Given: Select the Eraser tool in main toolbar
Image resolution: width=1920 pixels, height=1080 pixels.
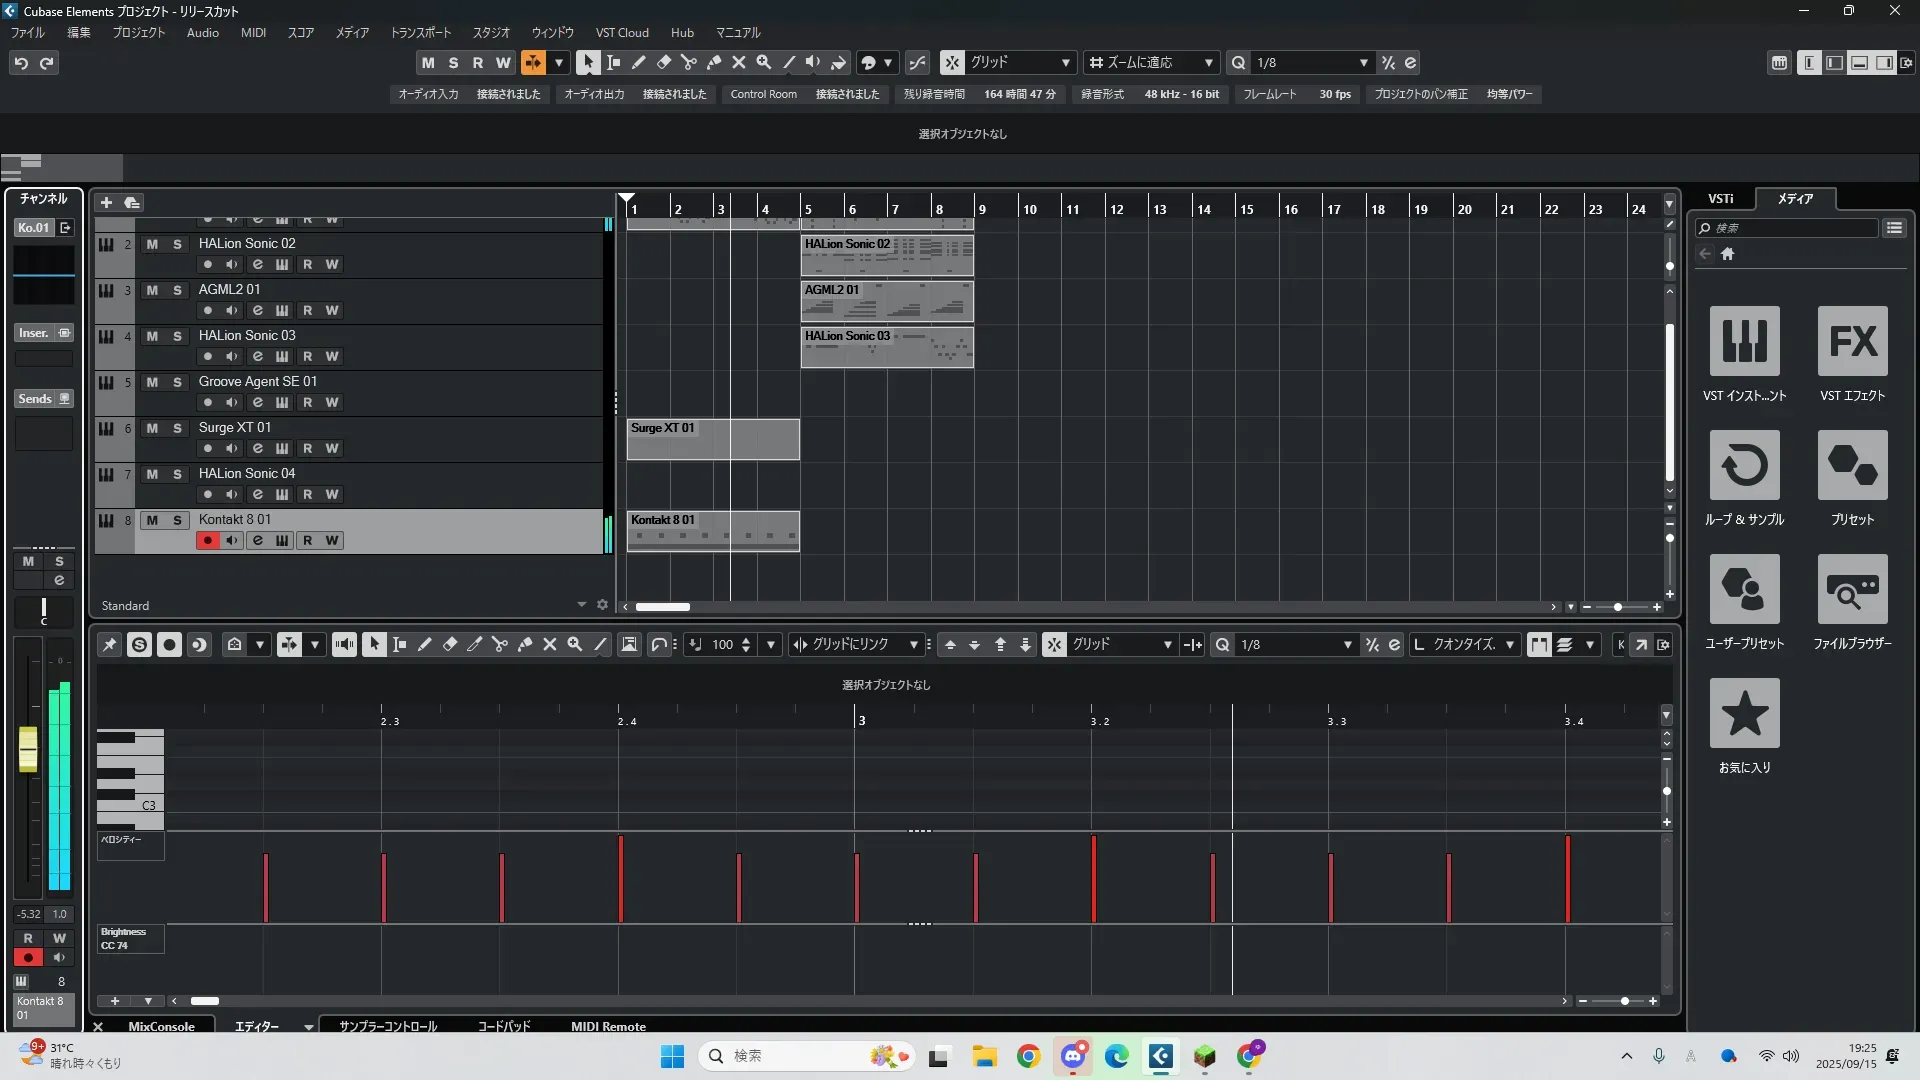Looking at the screenshot, I should [x=664, y=62].
